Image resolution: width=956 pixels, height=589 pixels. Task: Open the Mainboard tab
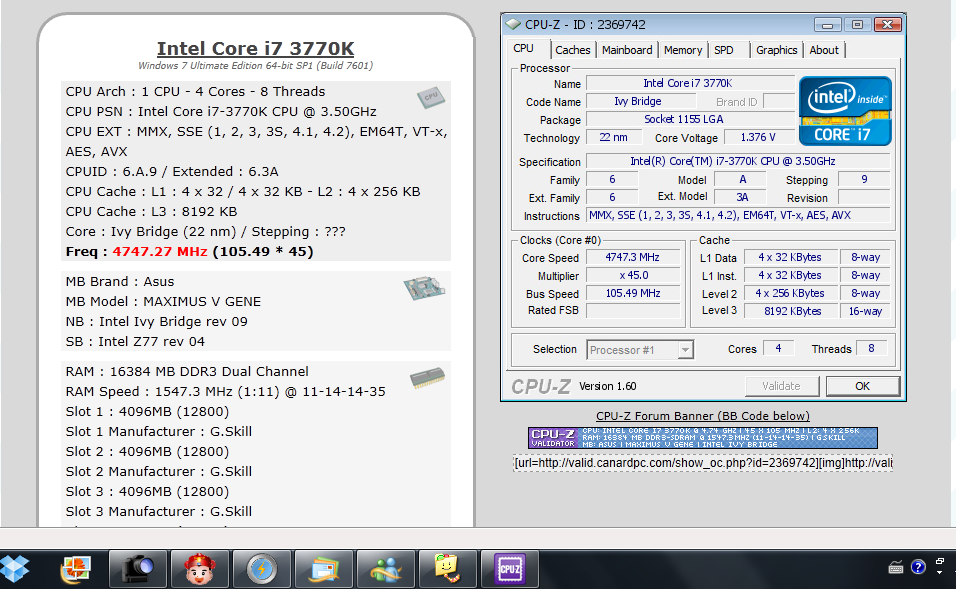[627, 50]
